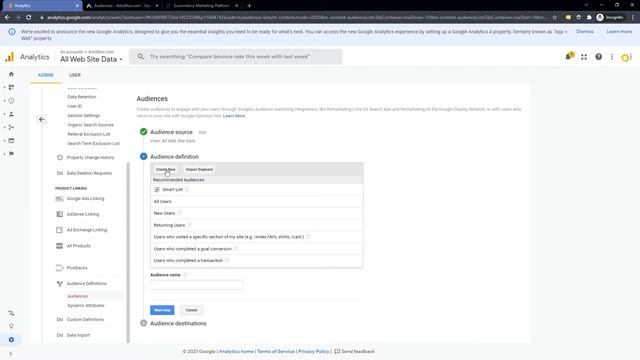Screen dimensions: 640x360
Task: Select the All Users audience
Action: pyautogui.click(x=256, y=201)
